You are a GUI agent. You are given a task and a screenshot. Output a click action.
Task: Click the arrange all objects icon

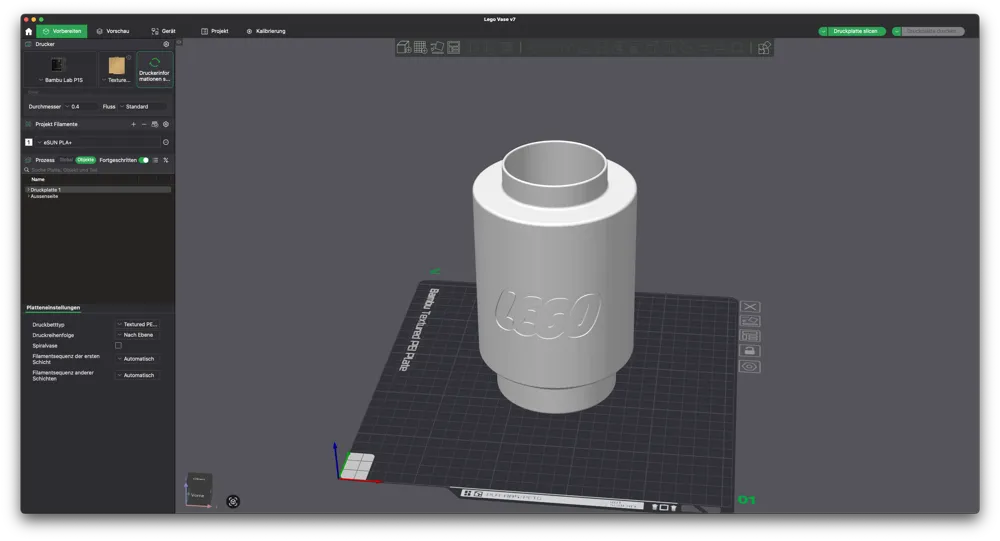[x=453, y=47]
